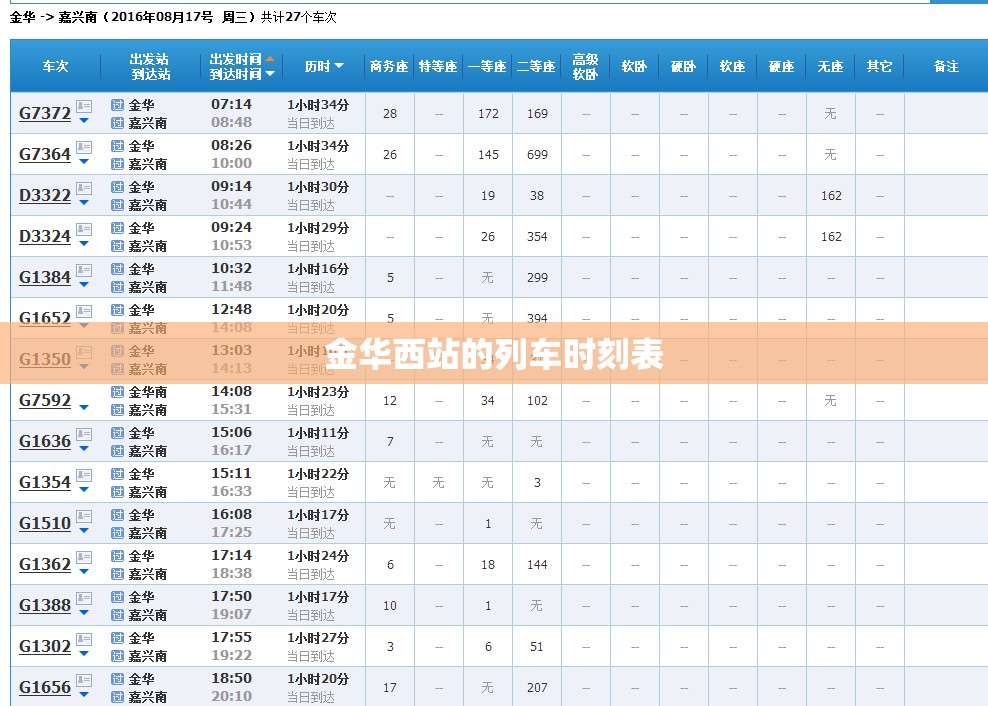Click the ID card icon beside G1302
Screen dimensions: 988x706
point(84,639)
